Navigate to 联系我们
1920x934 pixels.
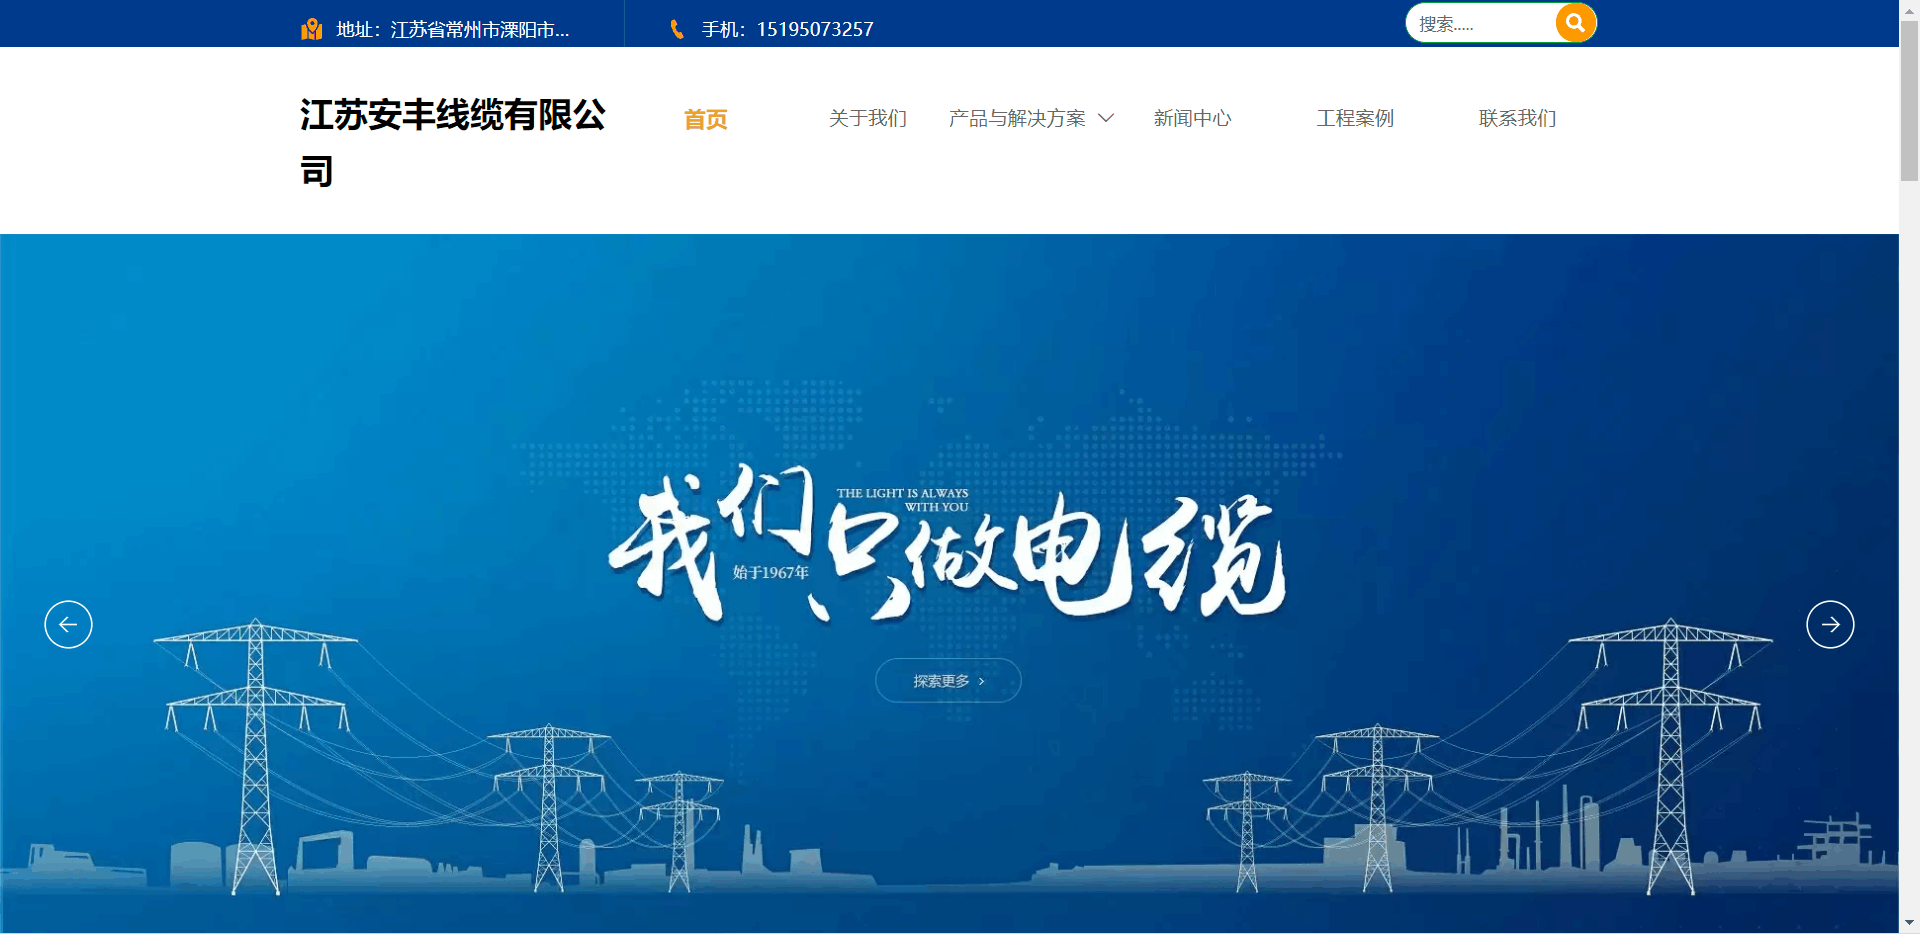point(1517,118)
